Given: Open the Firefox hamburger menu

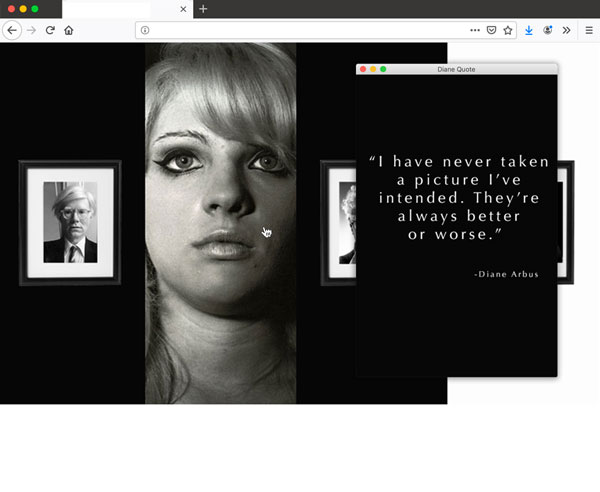Looking at the screenshot, I should pyautogui.click(x=589, y=30).
